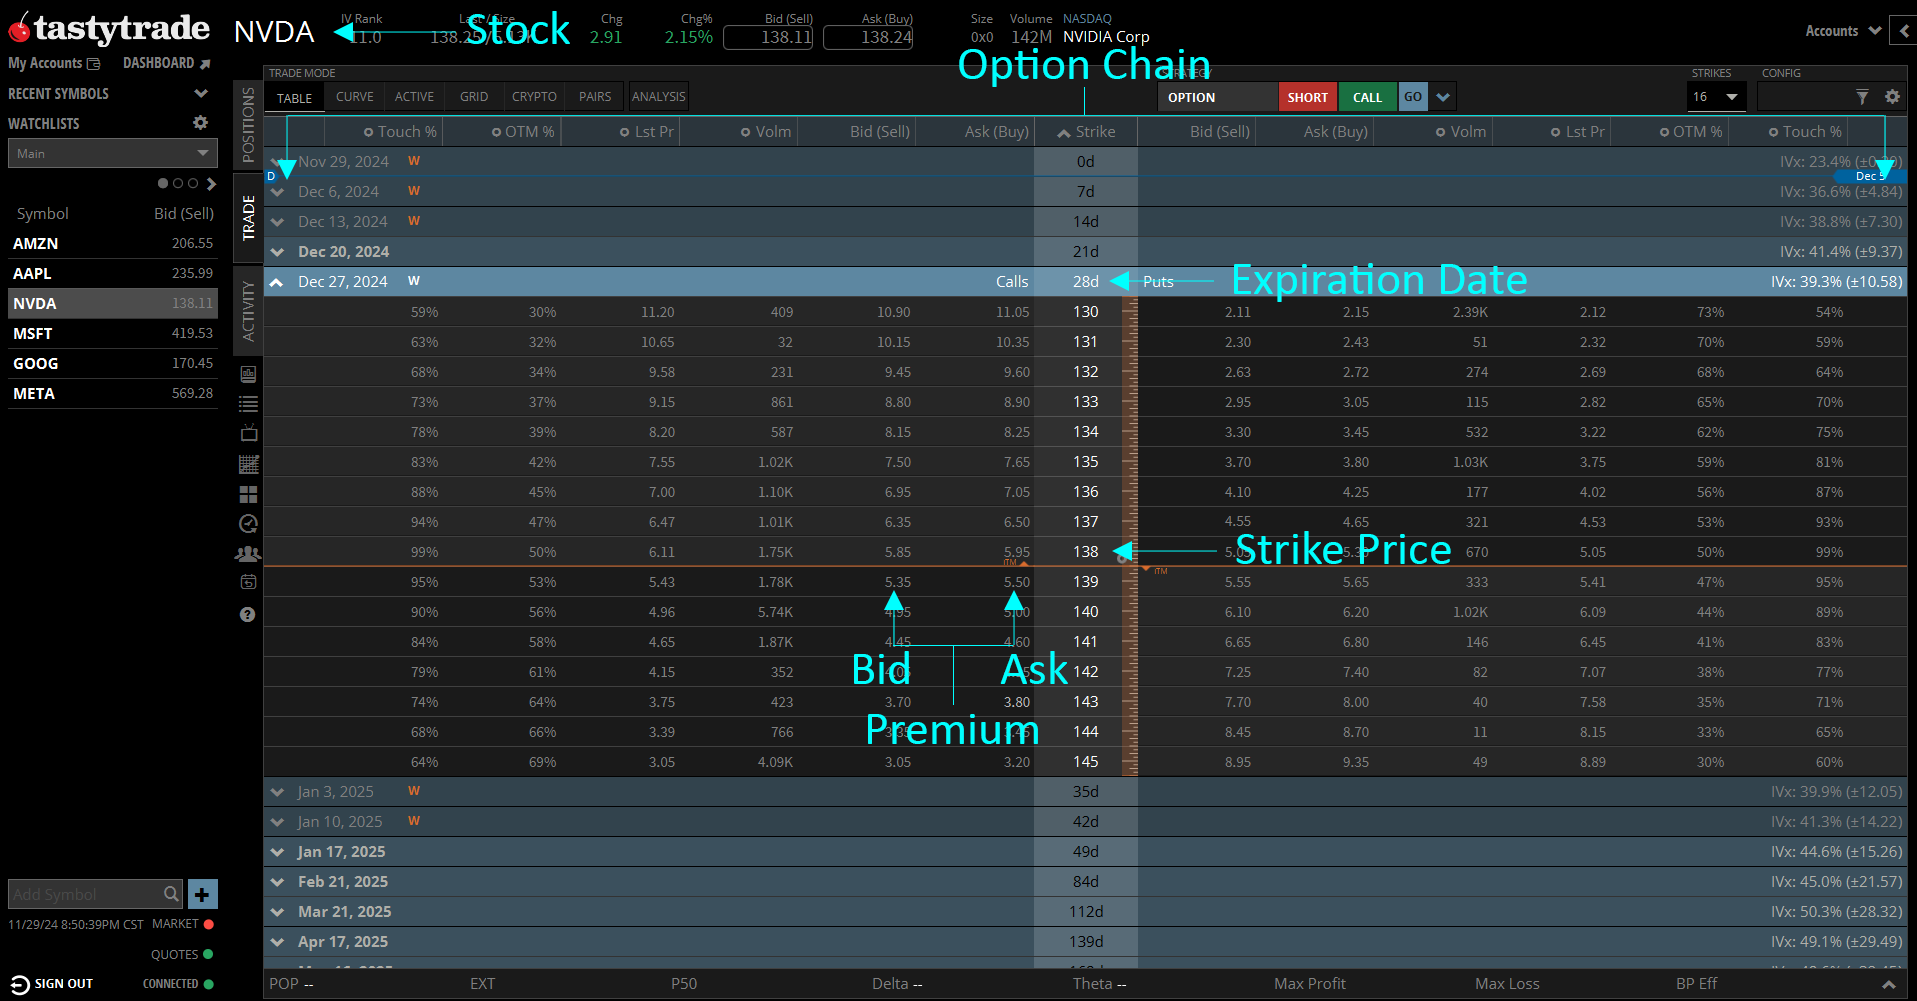The image size is (1917, 1001).
Task: Open the news chart icon below Activity tab
Action: 248,375
